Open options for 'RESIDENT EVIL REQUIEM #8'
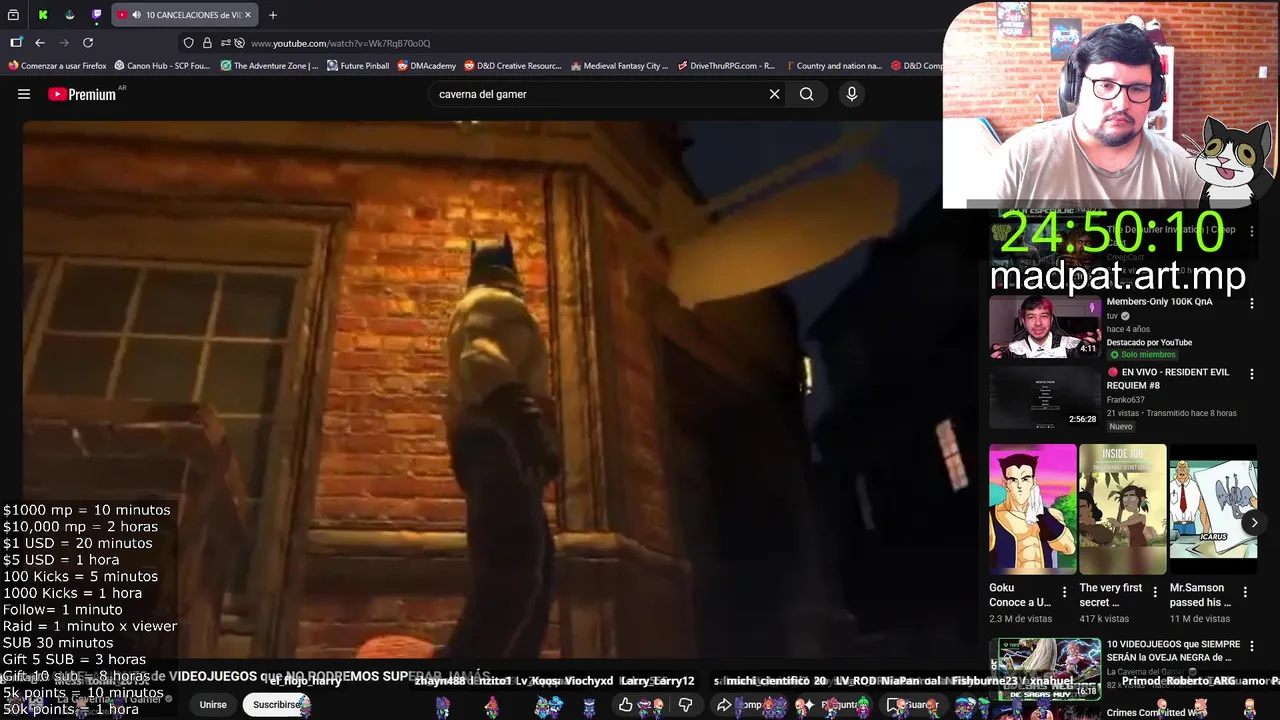The width and height of the screenshot is (1280, 720). pos(1252,374)
